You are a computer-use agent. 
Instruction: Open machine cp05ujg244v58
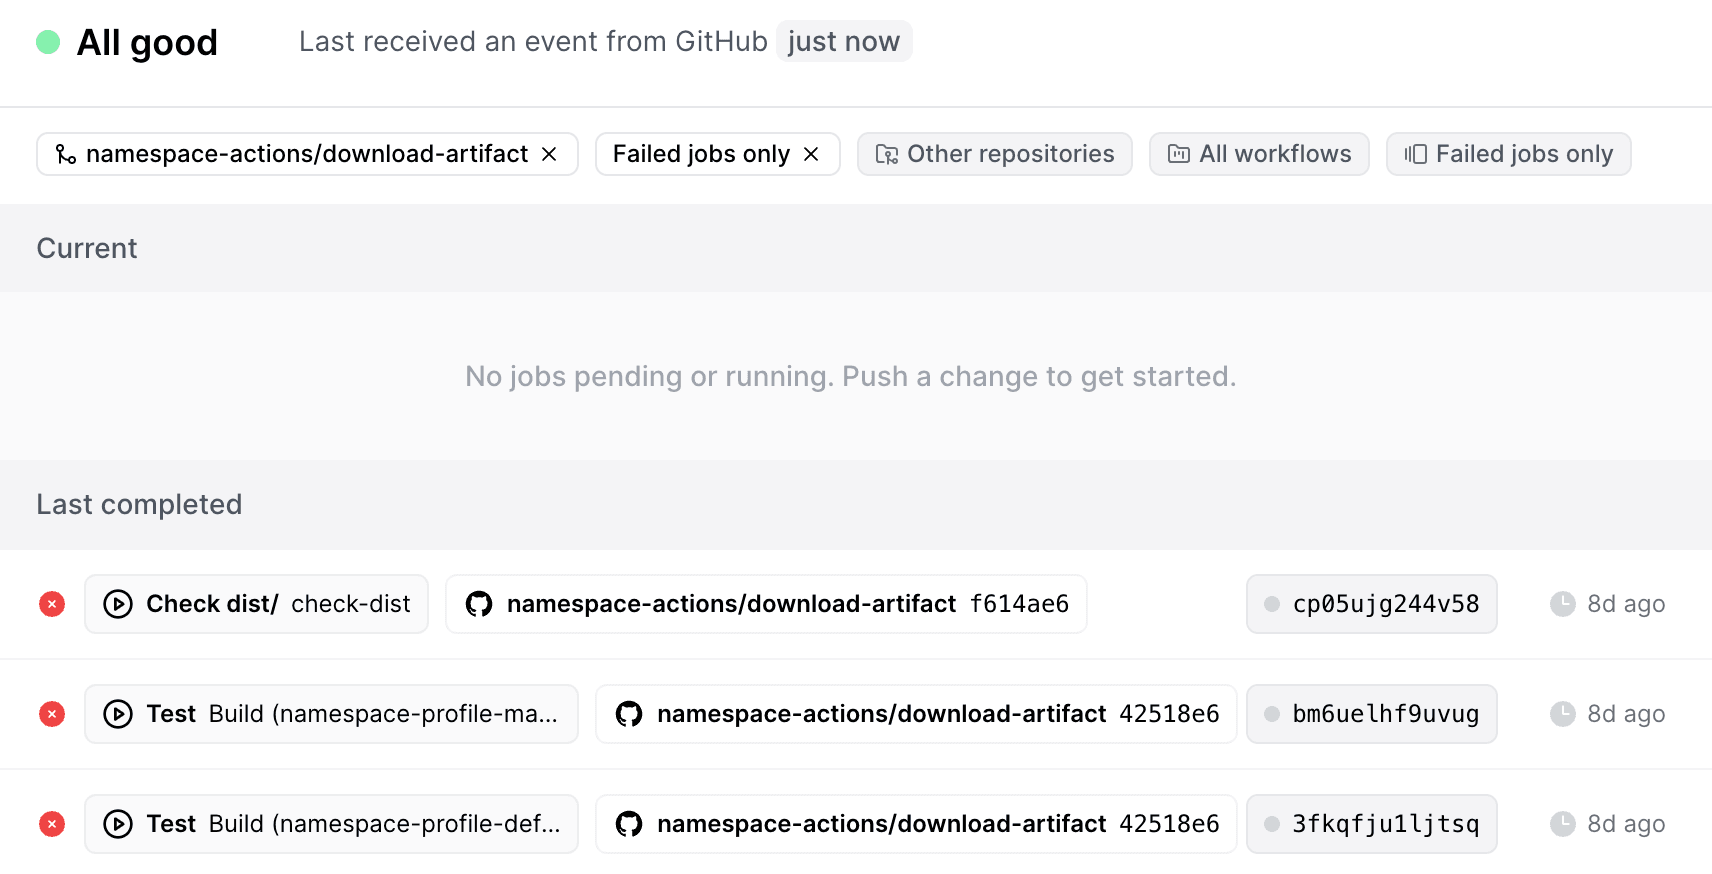point(1371,604)
